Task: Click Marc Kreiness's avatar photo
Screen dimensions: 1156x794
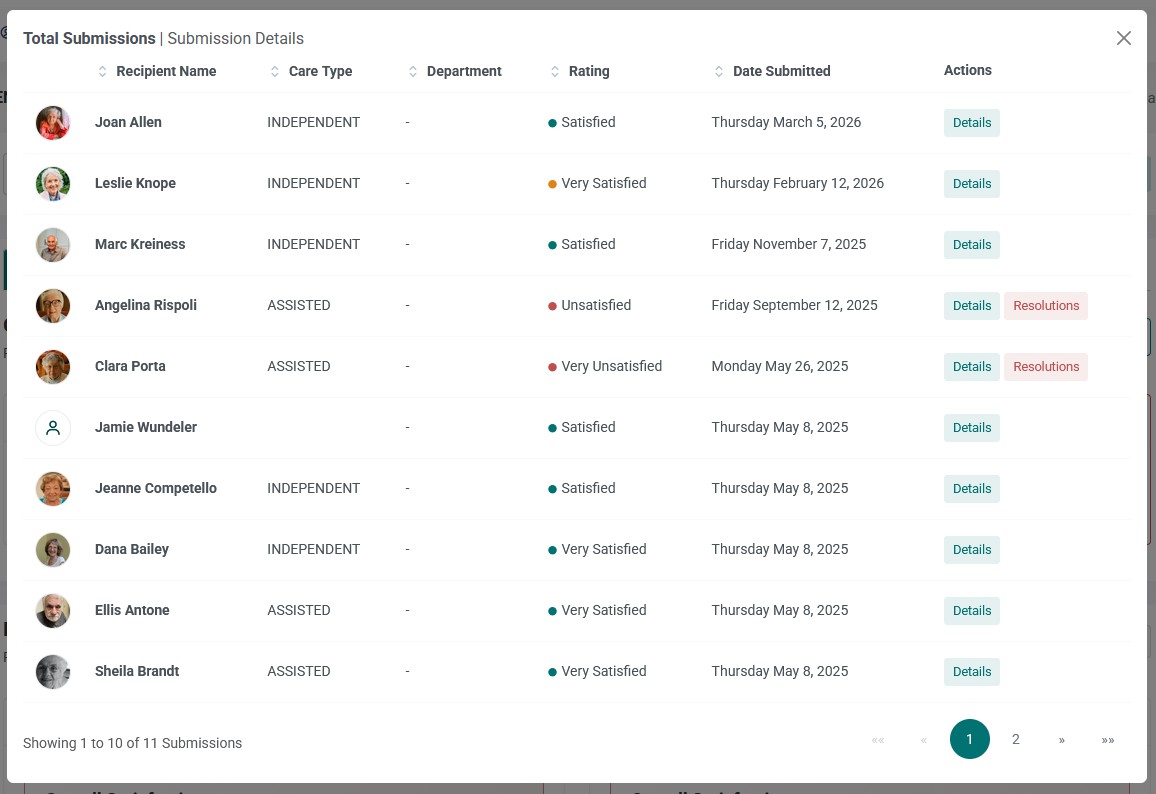Action: pos(53,245)
